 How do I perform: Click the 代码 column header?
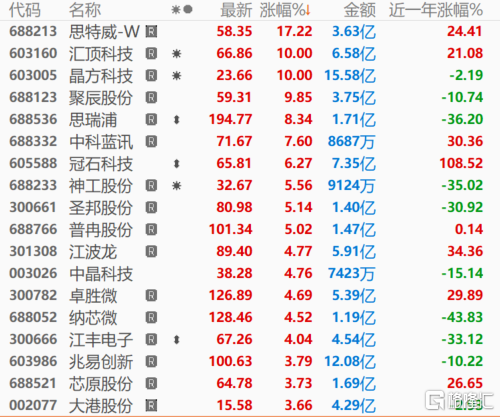25,10
